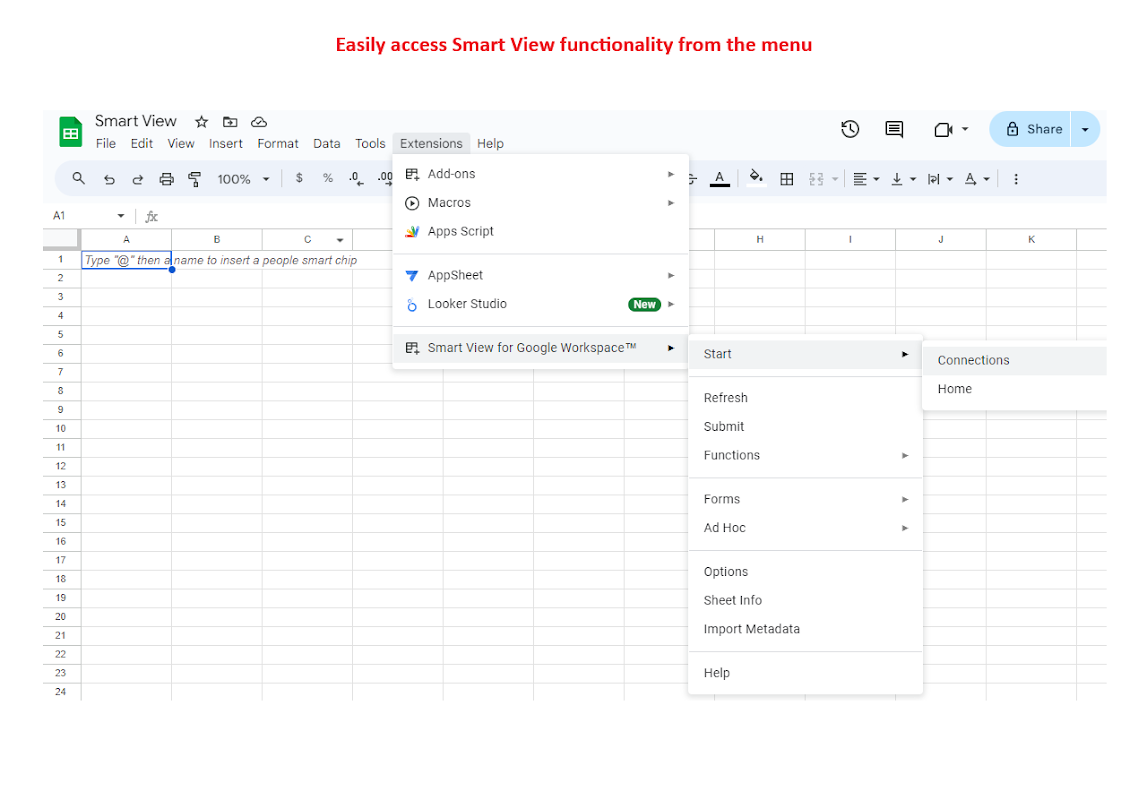
Task: Open Smart View for Google Workspace submenu
Action: pos(541,348)
